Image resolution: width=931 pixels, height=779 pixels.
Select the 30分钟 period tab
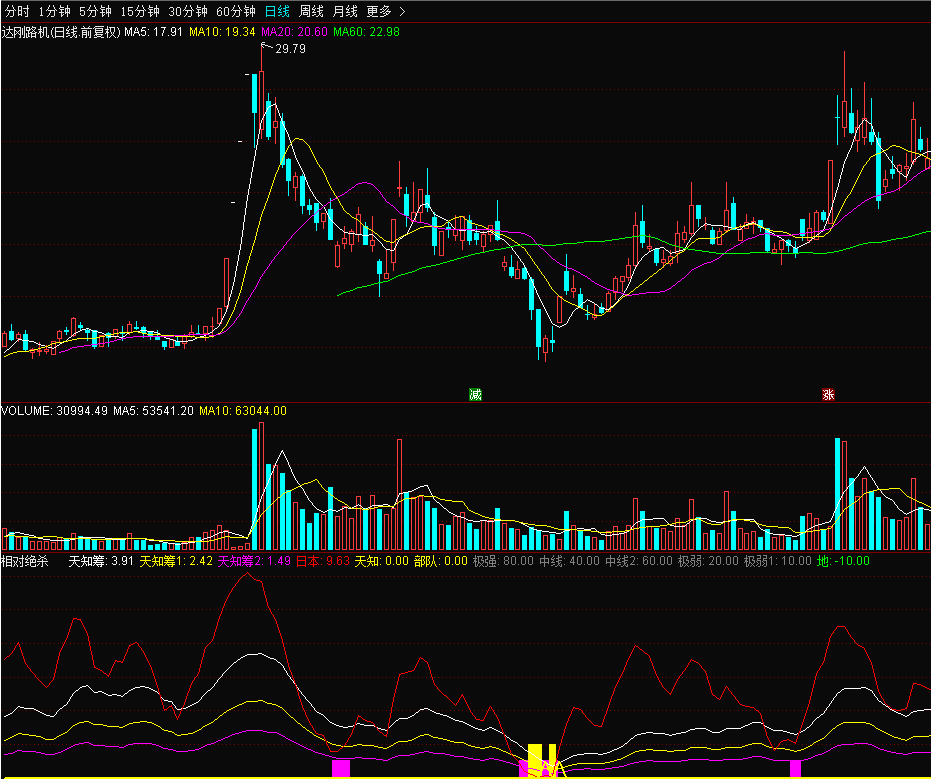click(188, 11)
